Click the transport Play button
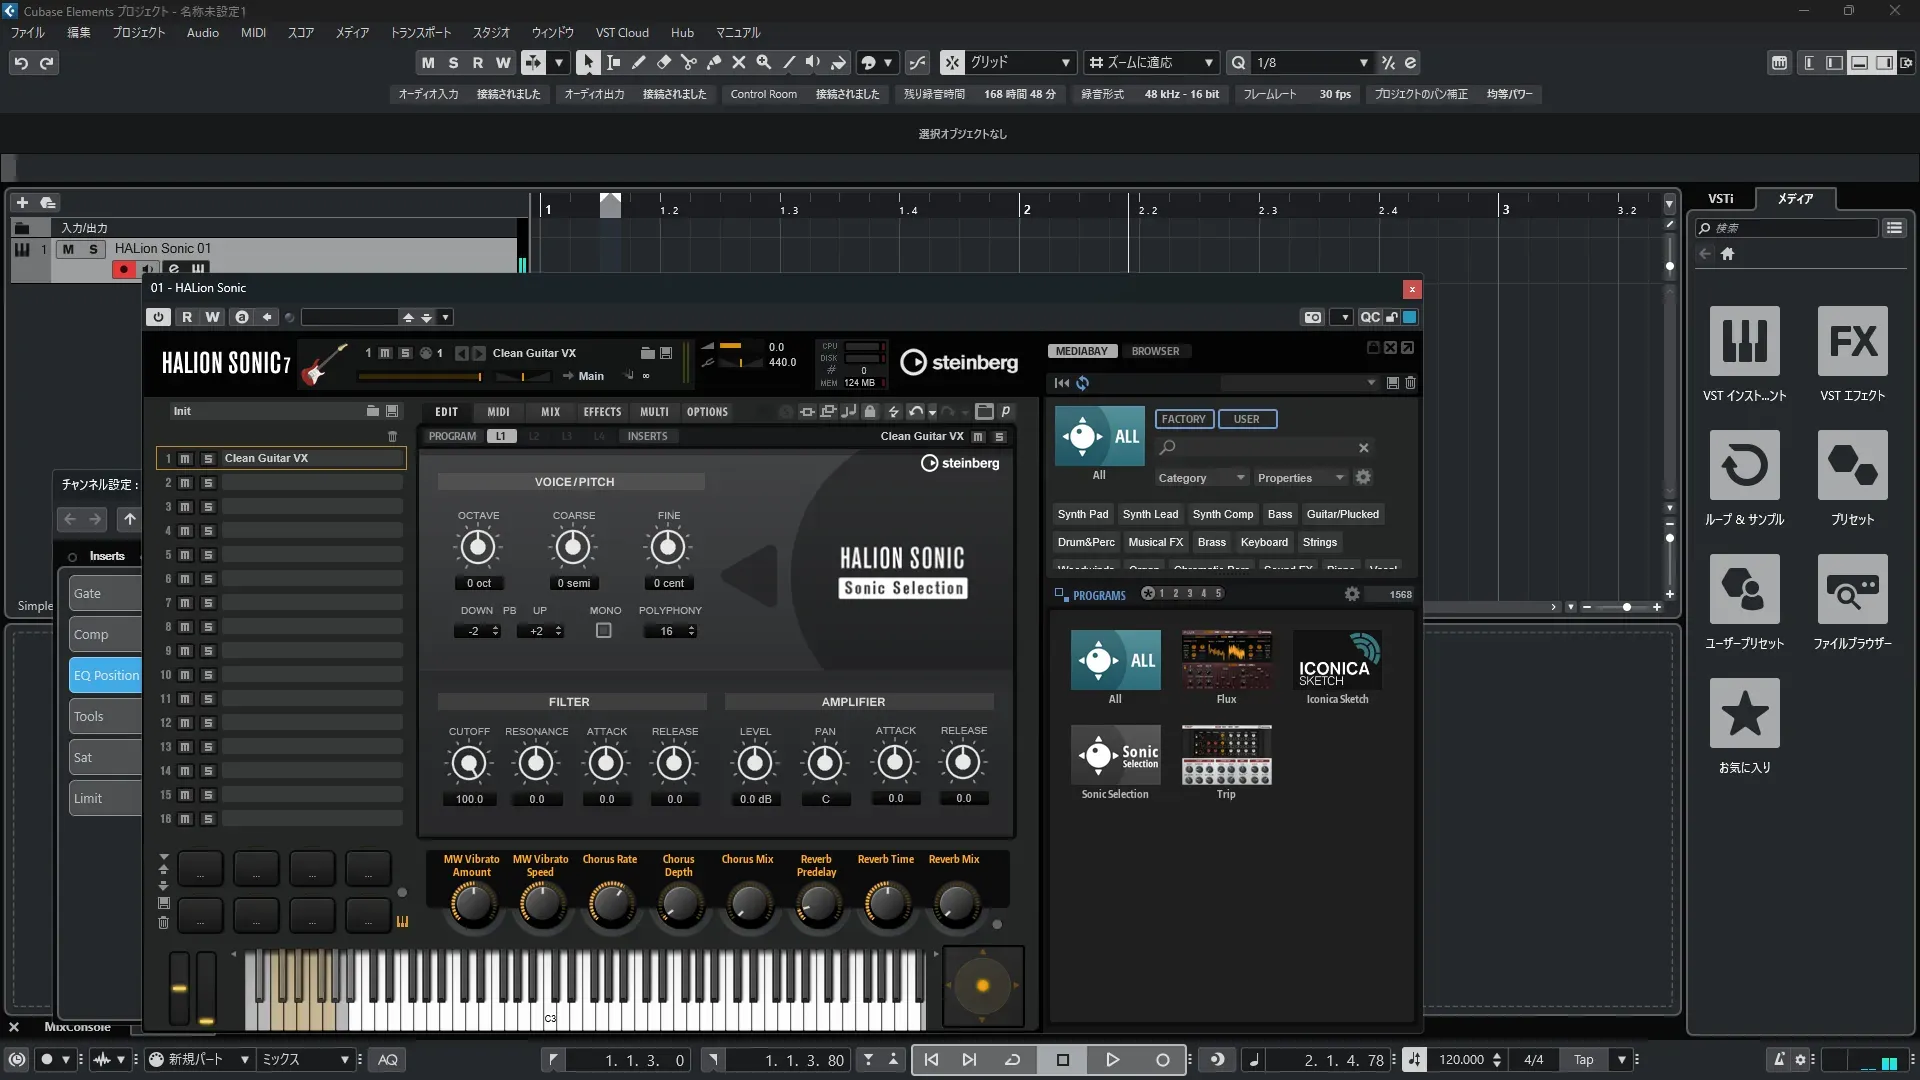 click(1112, 1060)
